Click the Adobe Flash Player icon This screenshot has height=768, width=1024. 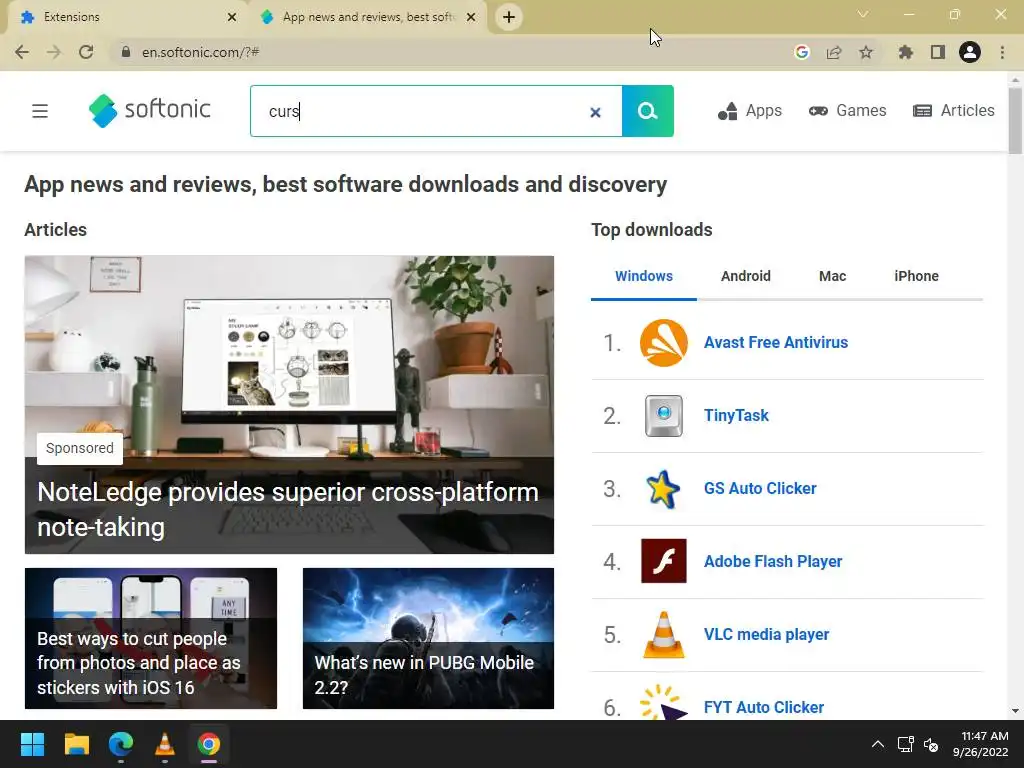point(664,561)
